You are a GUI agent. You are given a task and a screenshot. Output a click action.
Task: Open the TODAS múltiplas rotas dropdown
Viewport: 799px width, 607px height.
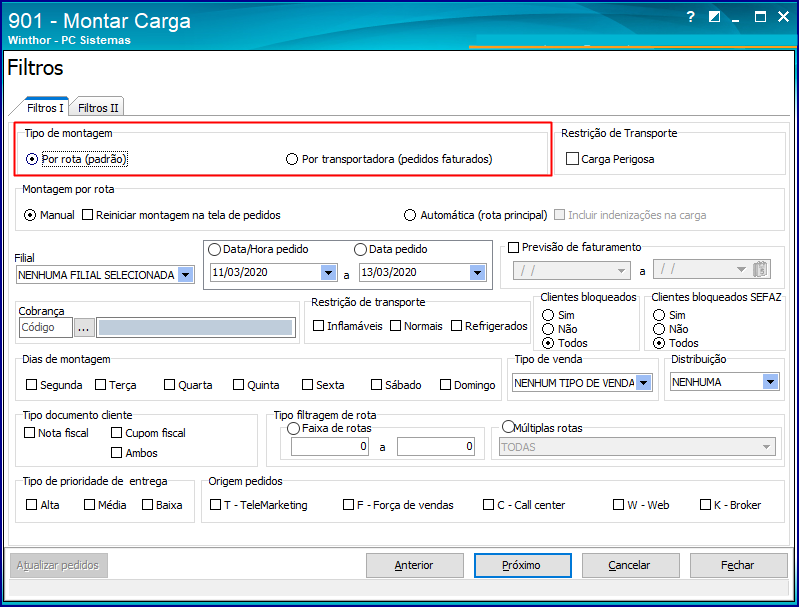tap(766, 447)
